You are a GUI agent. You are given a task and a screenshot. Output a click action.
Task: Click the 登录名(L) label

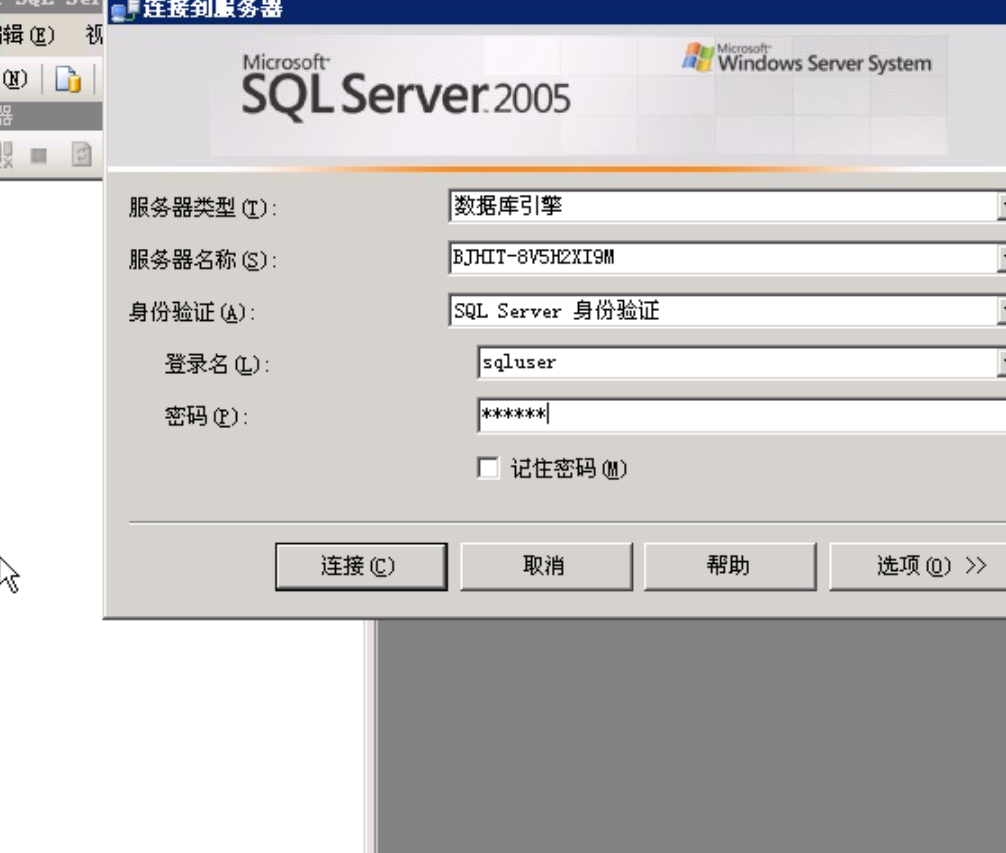(217, 364)
